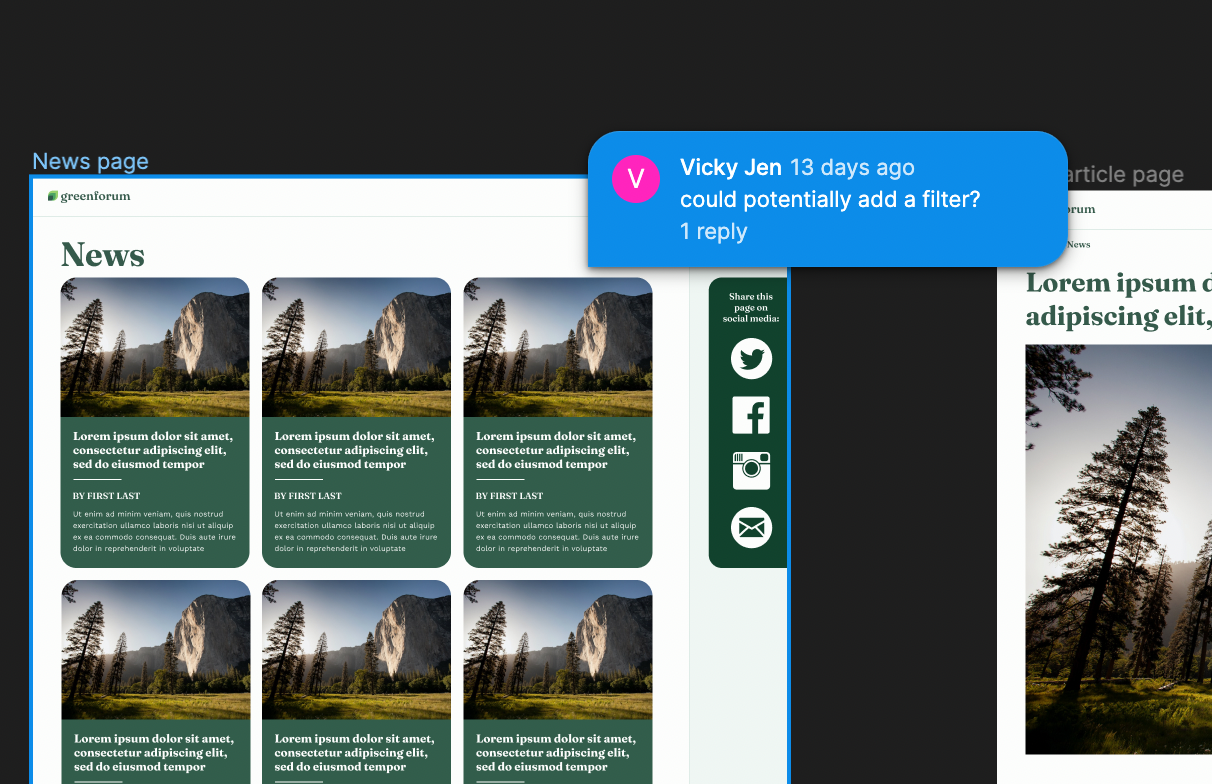This screenshot has height=784, width=1212.
Task: Select the 'News page' frame label
Action: [90, 161]
